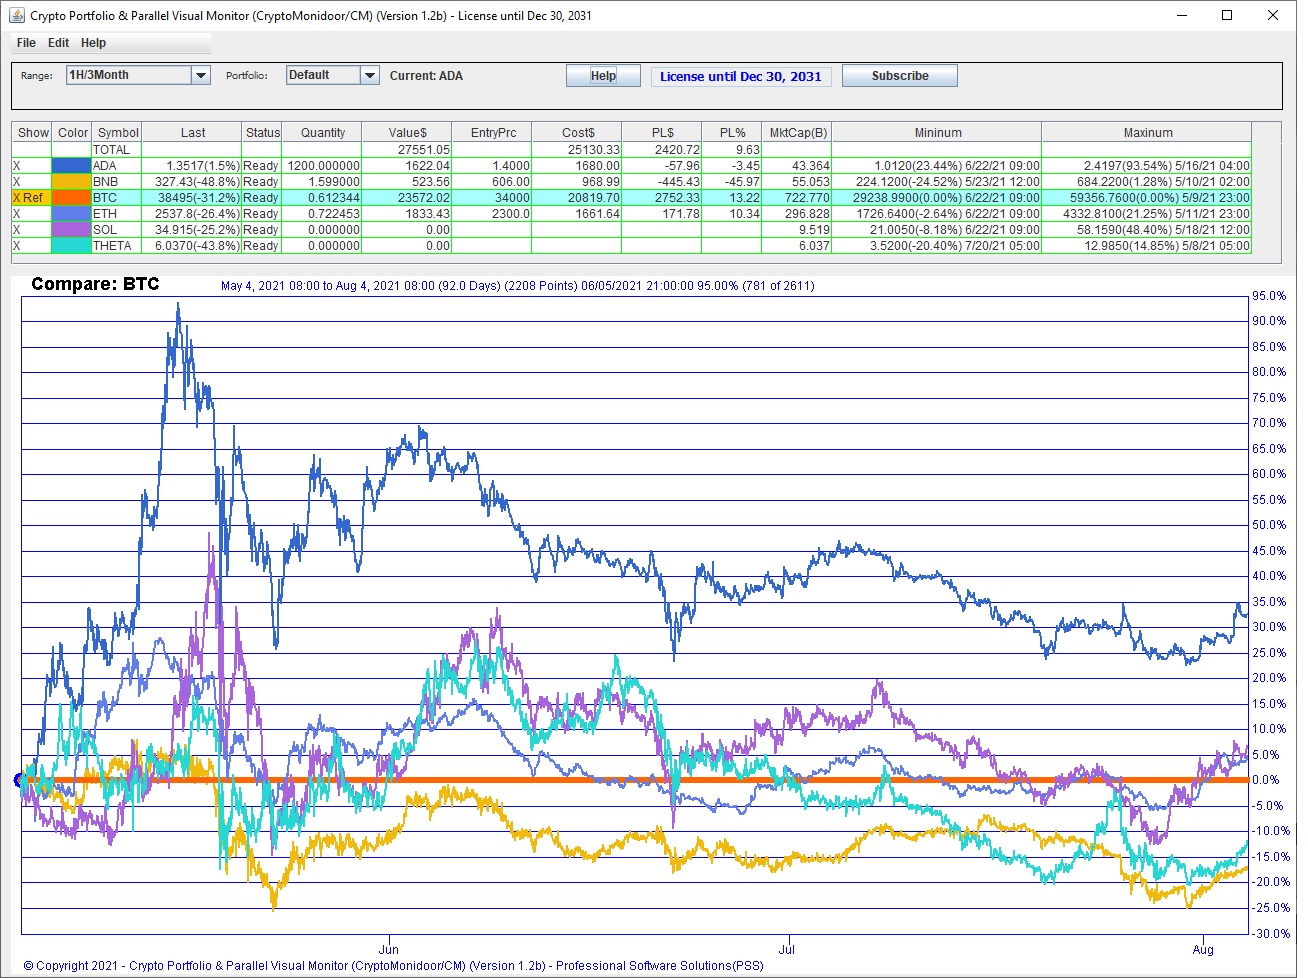Click the Help button in toolbar

pos(603,76)
